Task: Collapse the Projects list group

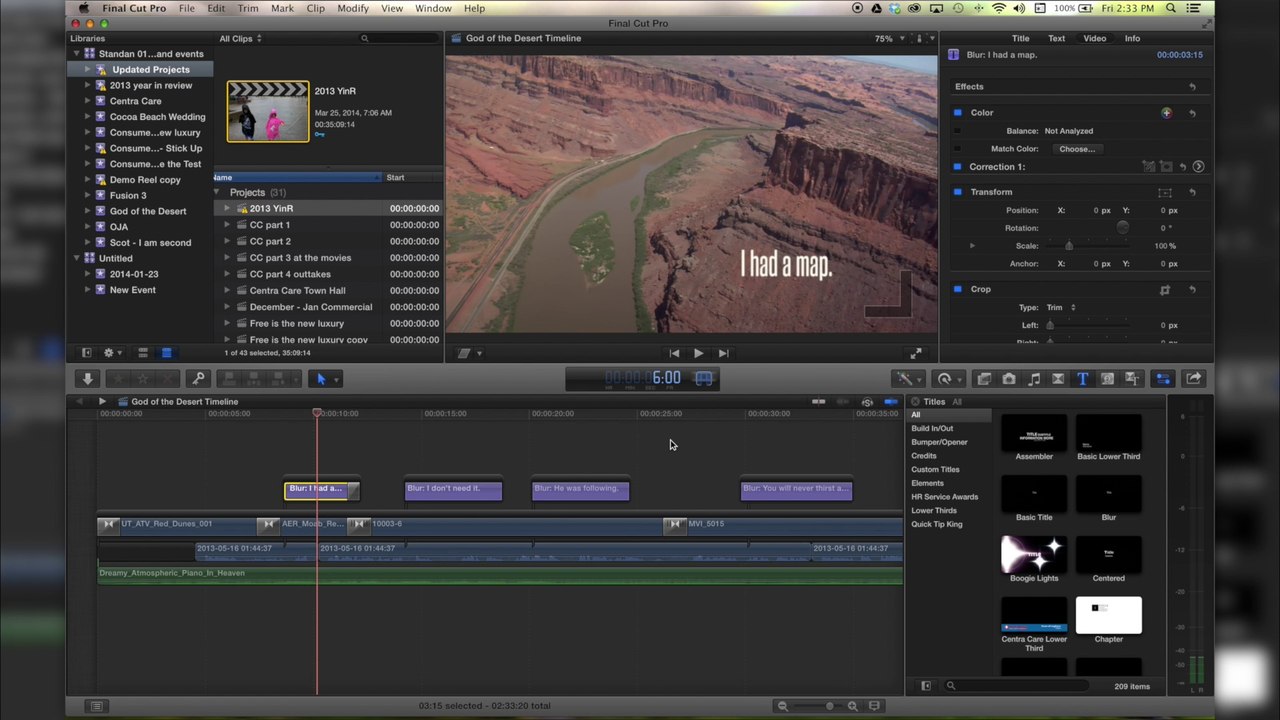Action: [x=217, y=192]
